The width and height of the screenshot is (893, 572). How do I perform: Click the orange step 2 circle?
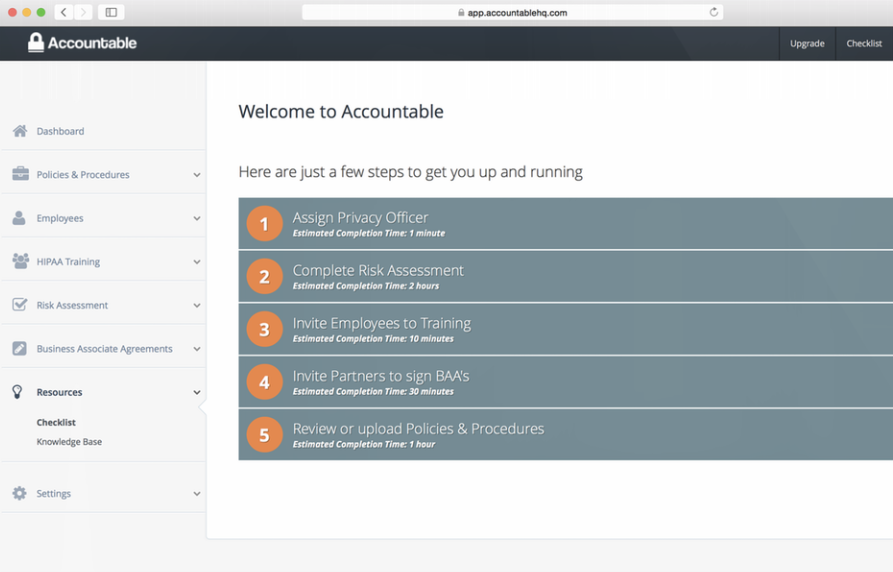click(264, 276)
